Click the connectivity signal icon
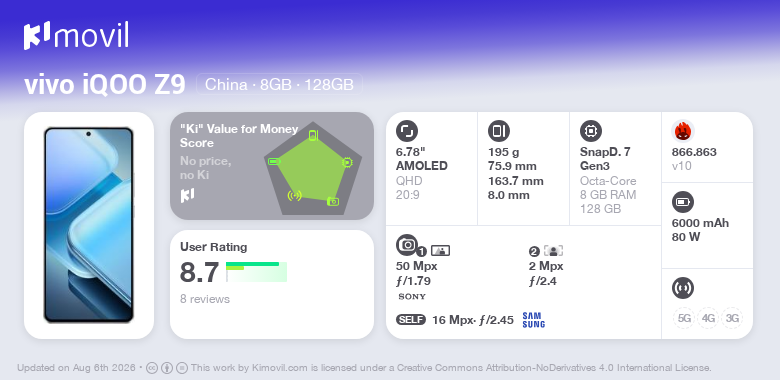780x380 pixels. coord(682,288)
